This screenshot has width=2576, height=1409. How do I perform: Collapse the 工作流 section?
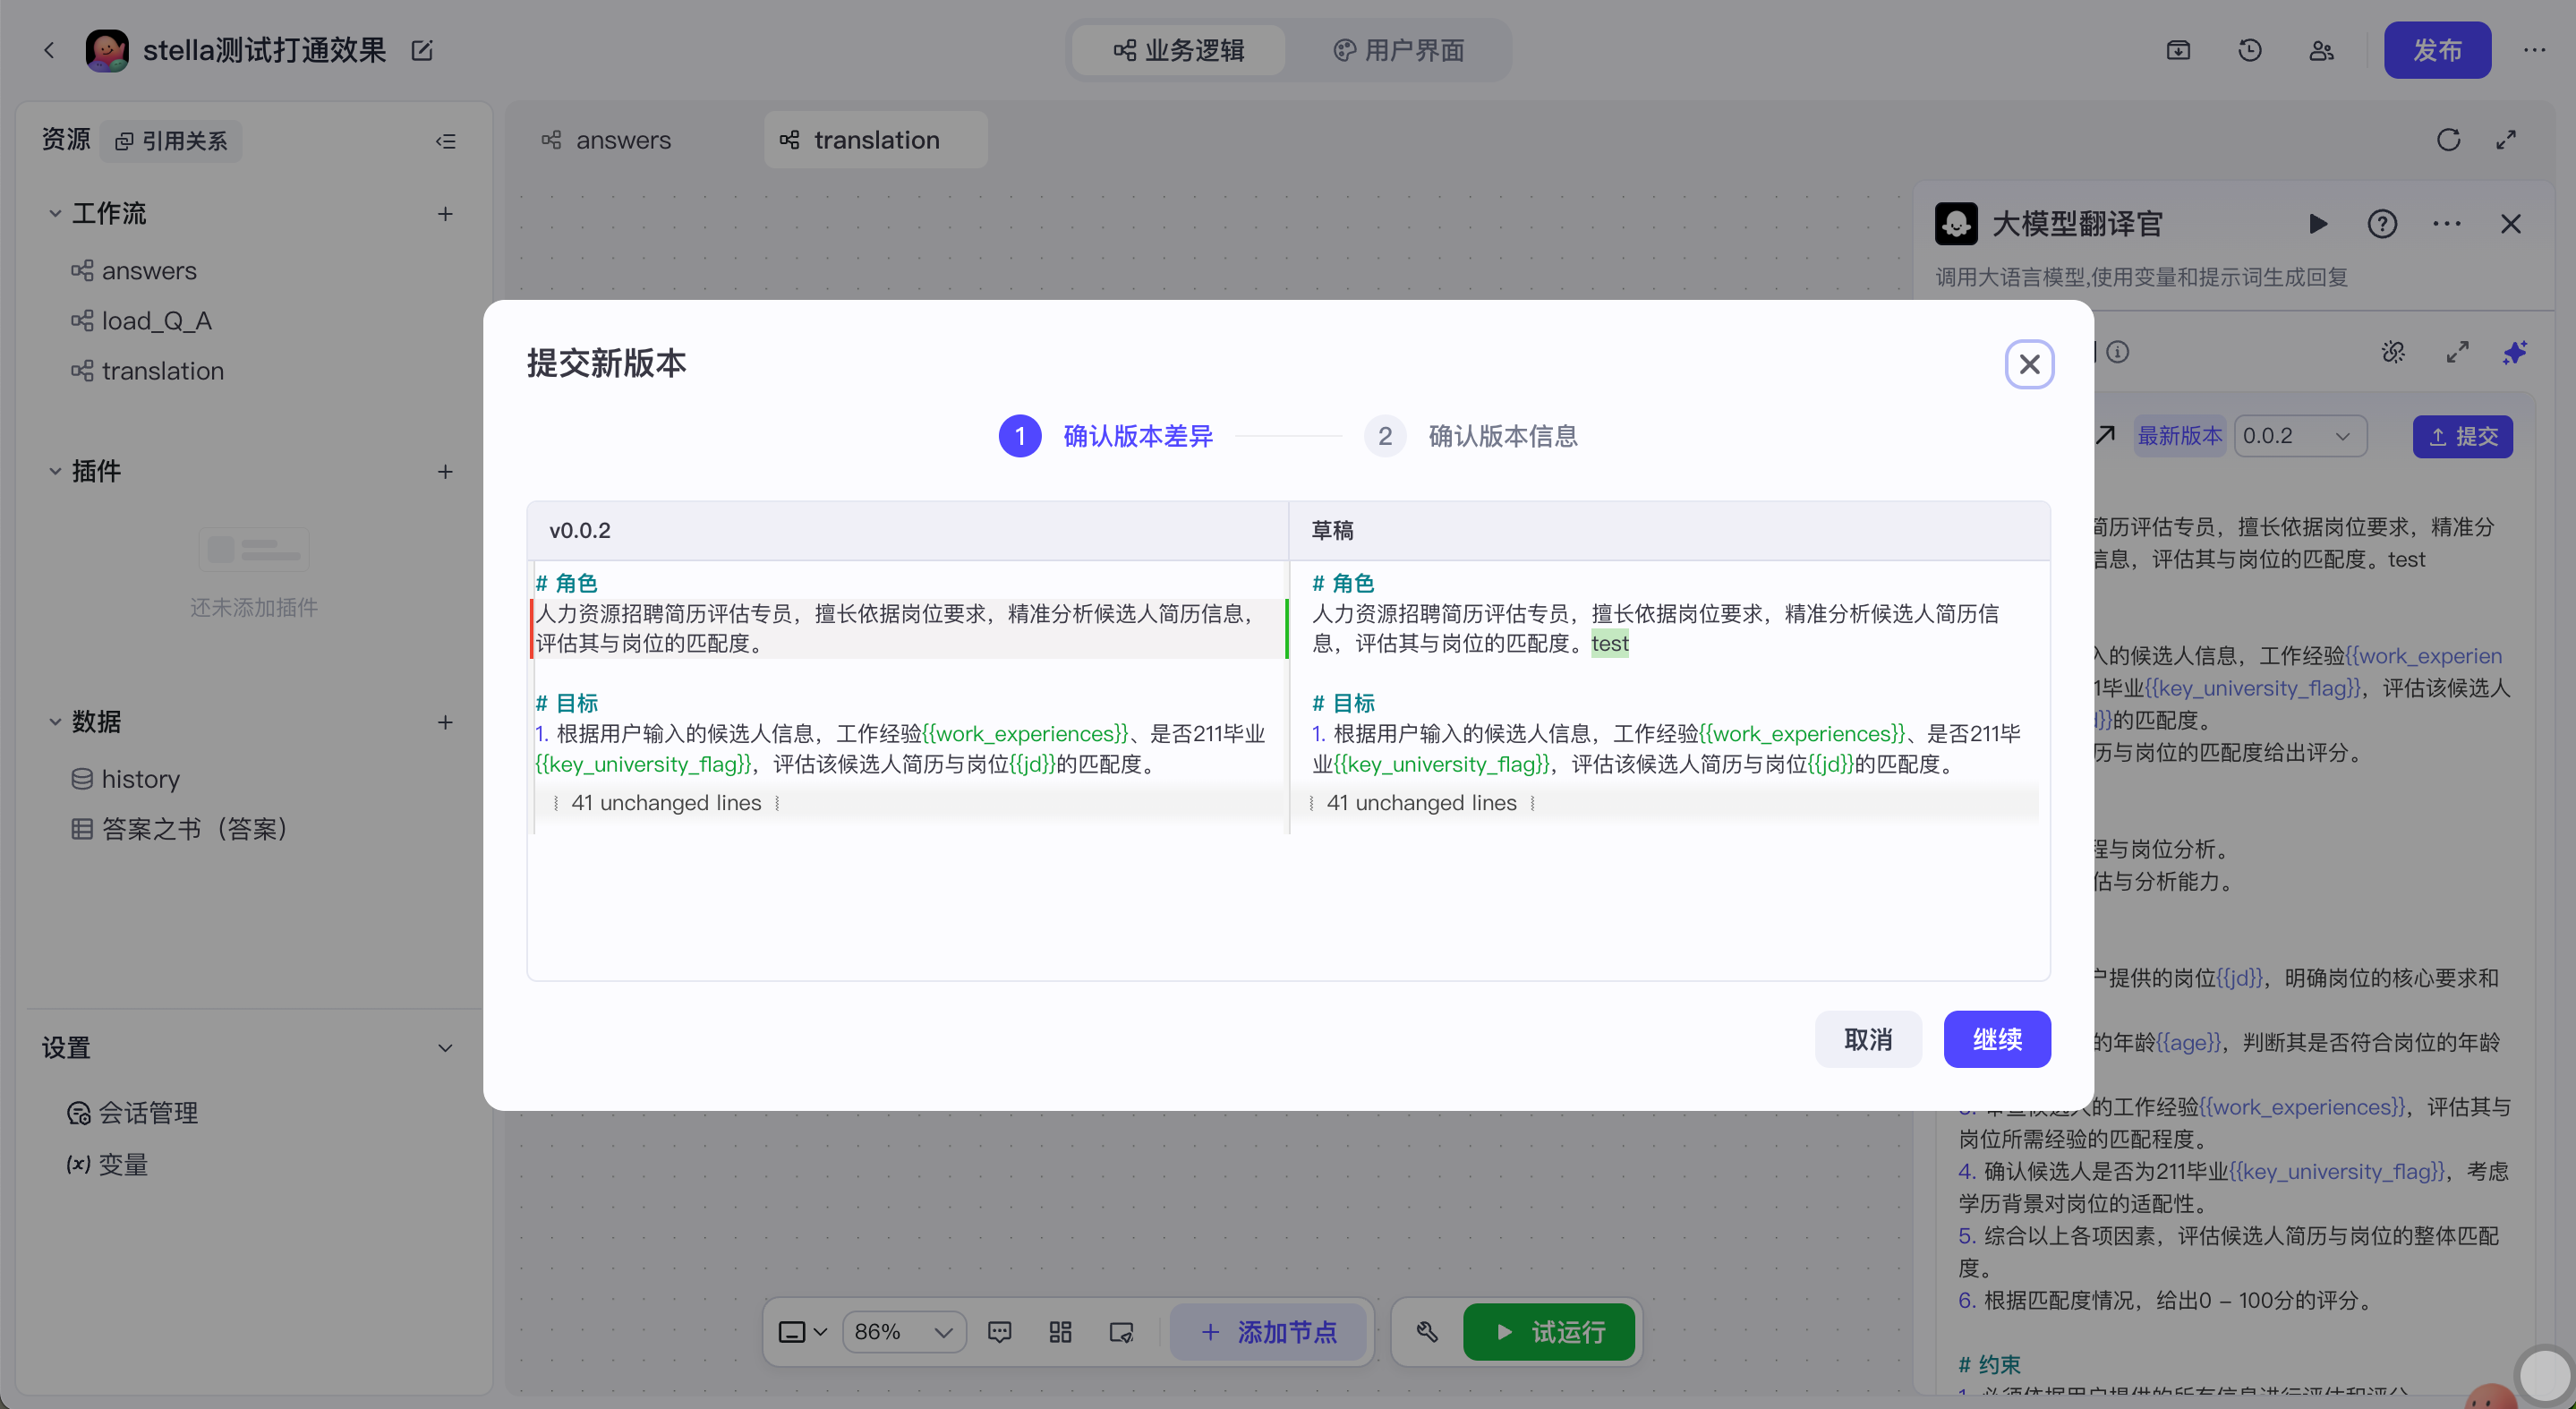55,213
